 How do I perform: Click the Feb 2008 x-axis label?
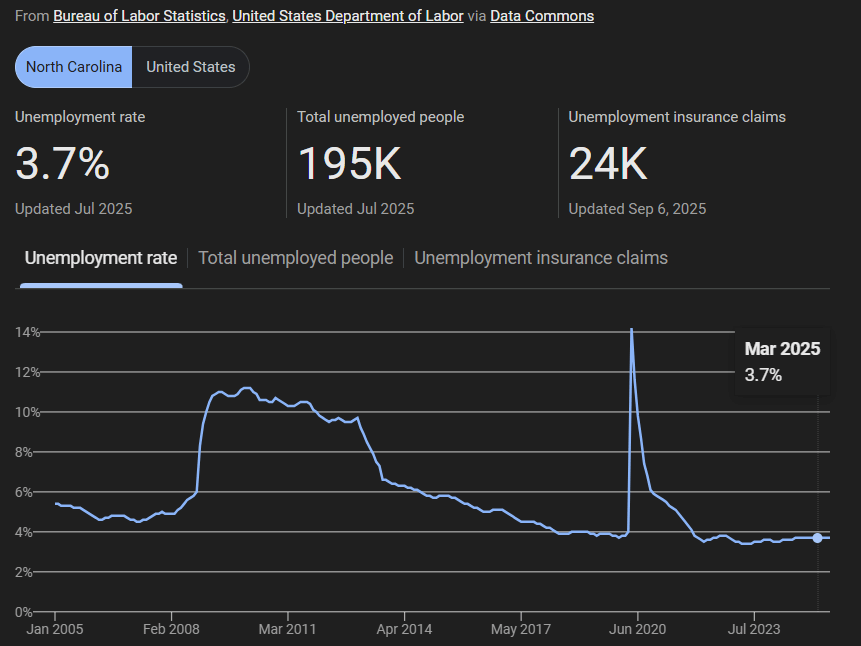[171, 630]
